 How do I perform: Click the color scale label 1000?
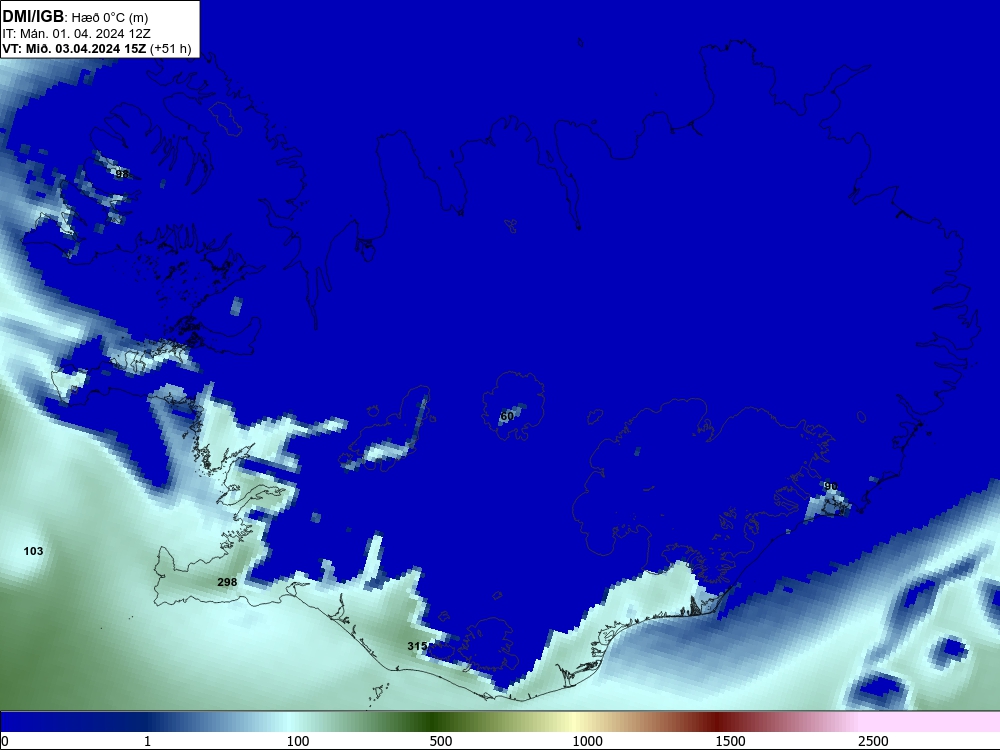[x=587, y=741]
